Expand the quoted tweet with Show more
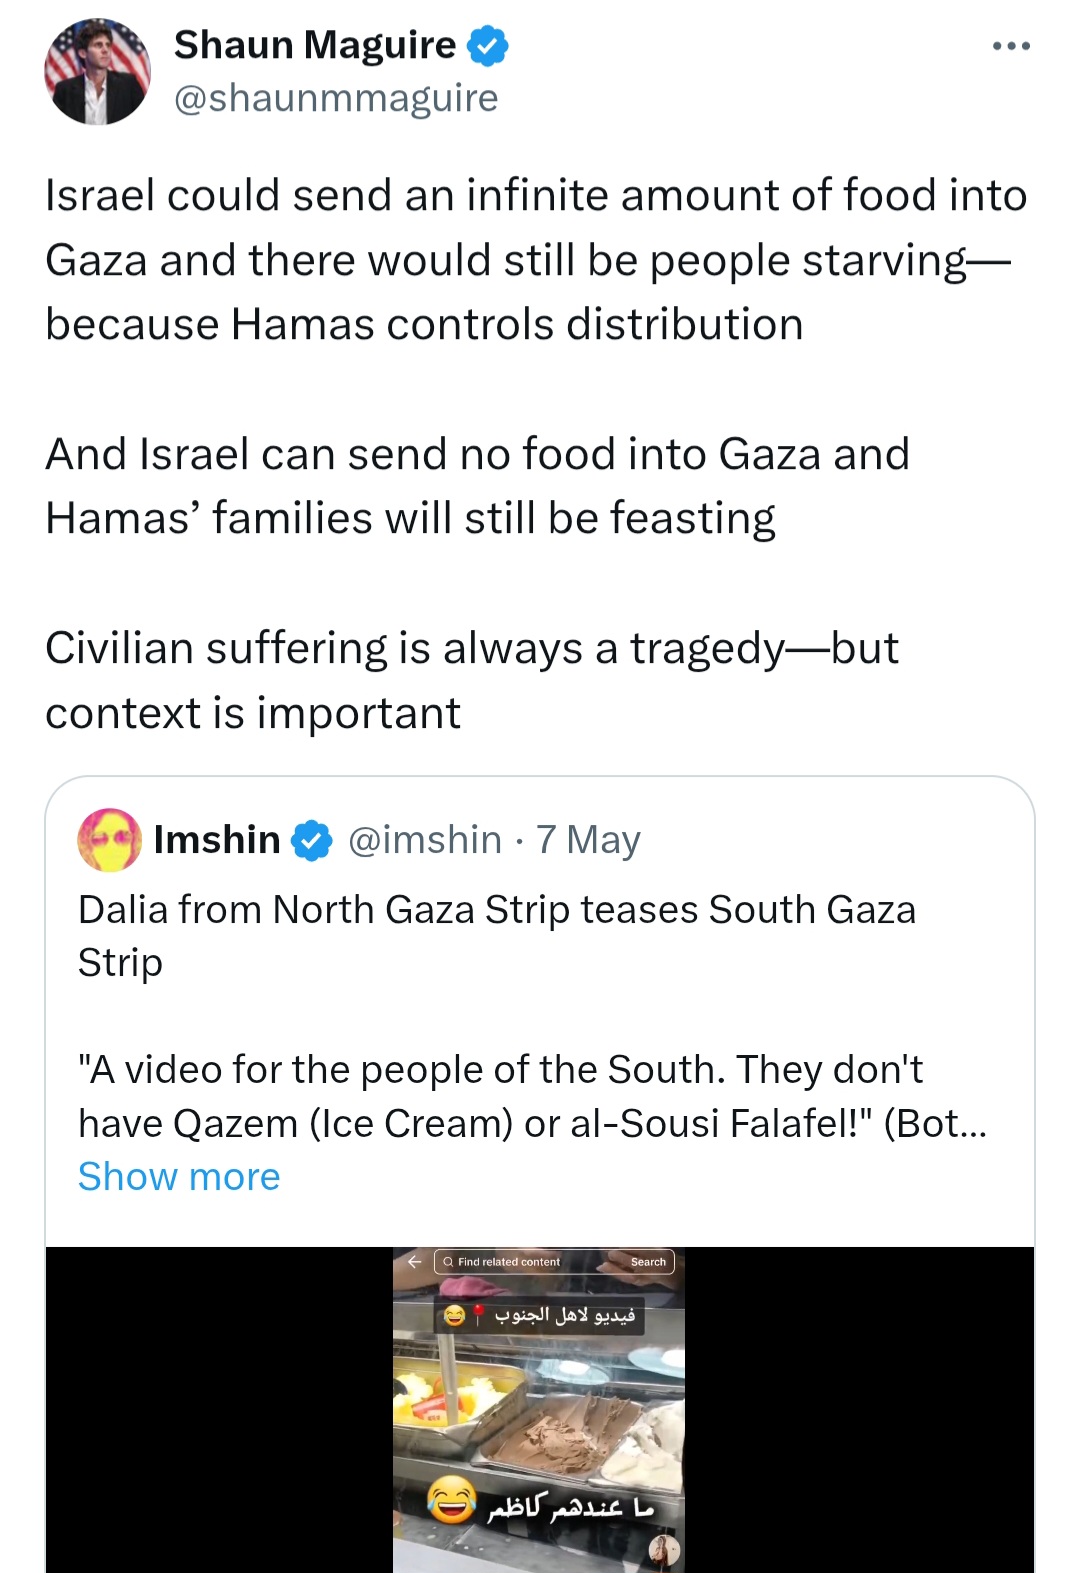1080x1573 pixels. tap(179, 1177)
